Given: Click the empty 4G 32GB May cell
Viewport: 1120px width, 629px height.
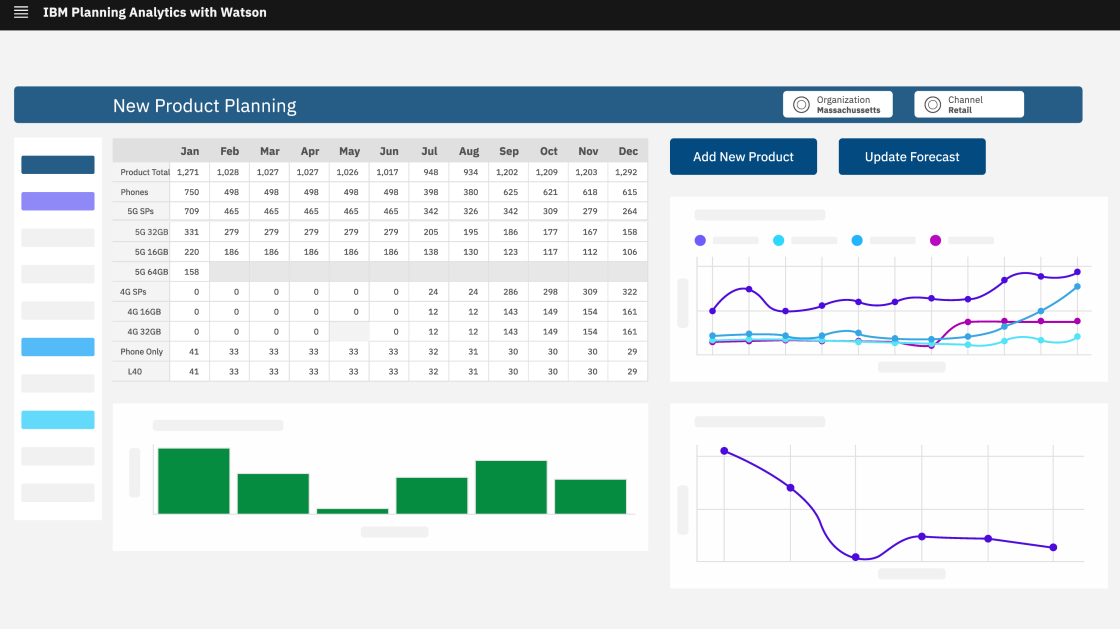Looking at the screenshot, I should click(x=349, y=332).
